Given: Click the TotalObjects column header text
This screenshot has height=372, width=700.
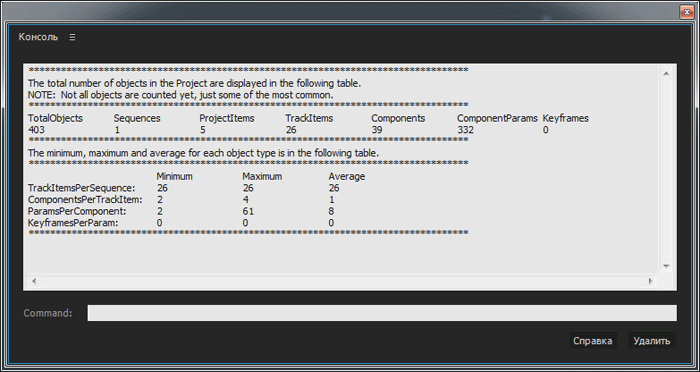Looking at the screenshot, I should point(55,118).
